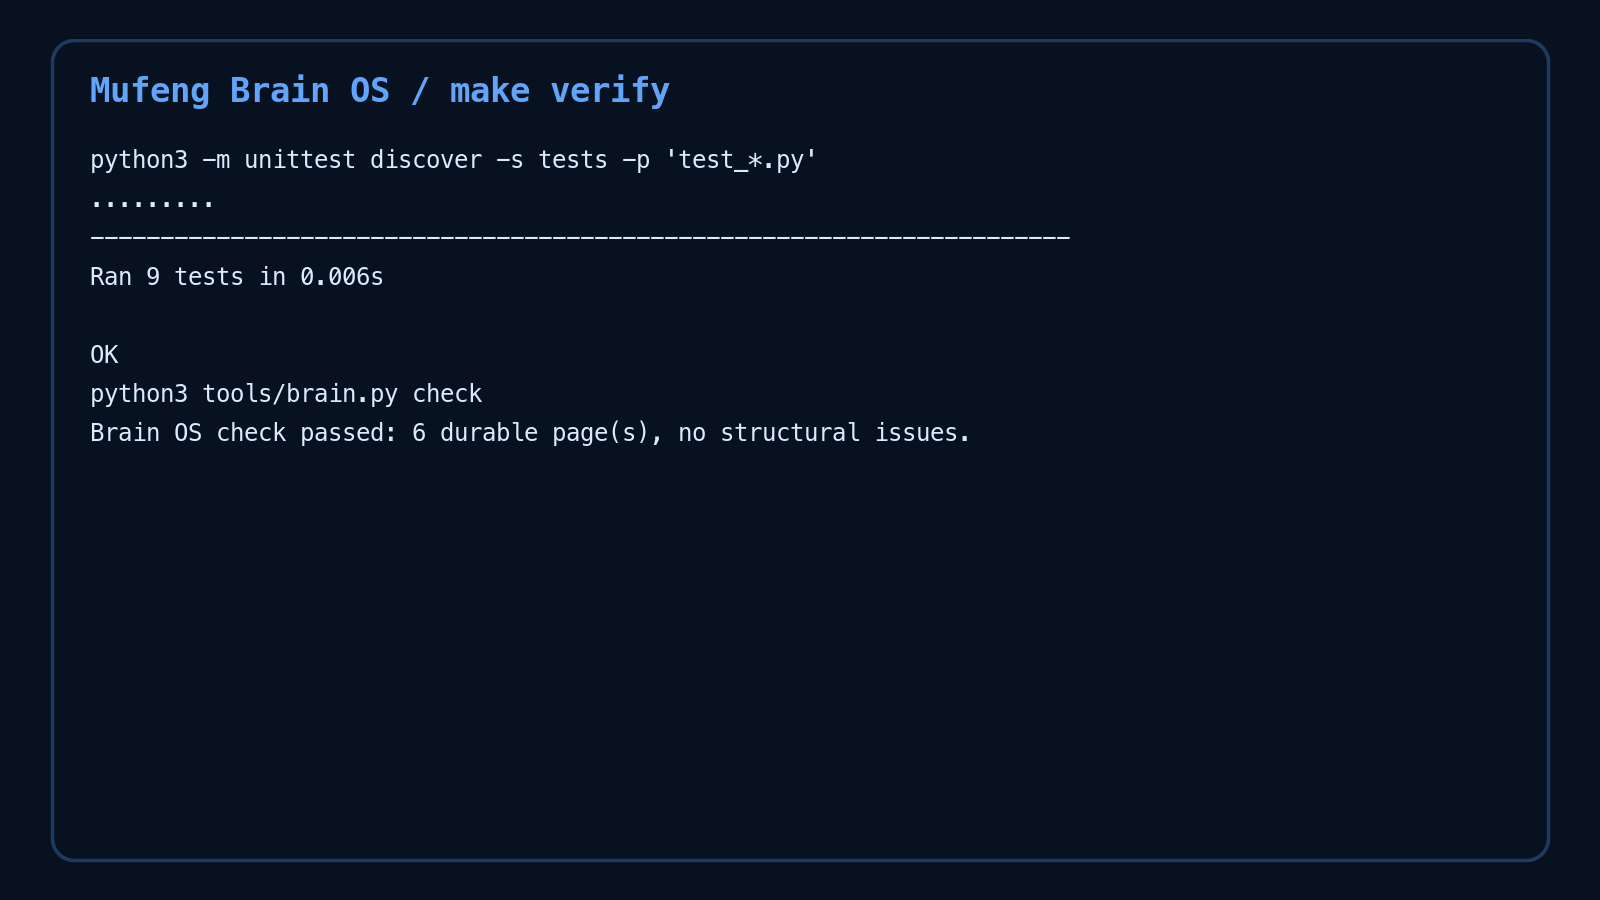Click the word 'unittest' in first command
1600x900 pixels.
click(300, 160)
